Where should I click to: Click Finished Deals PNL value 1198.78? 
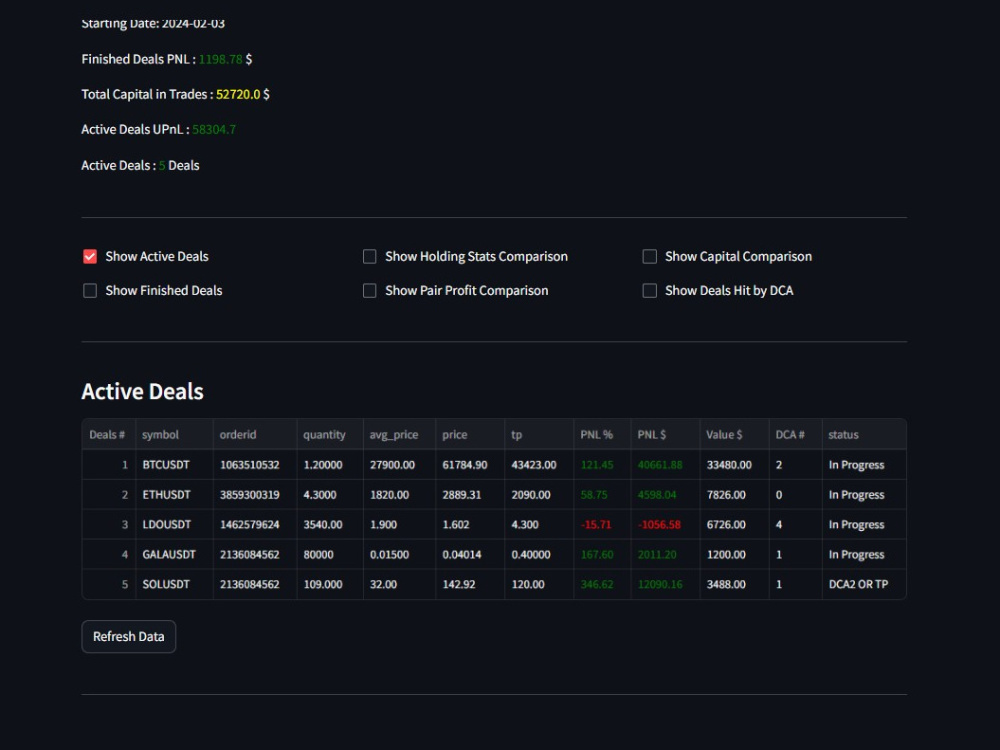[221, 59]
